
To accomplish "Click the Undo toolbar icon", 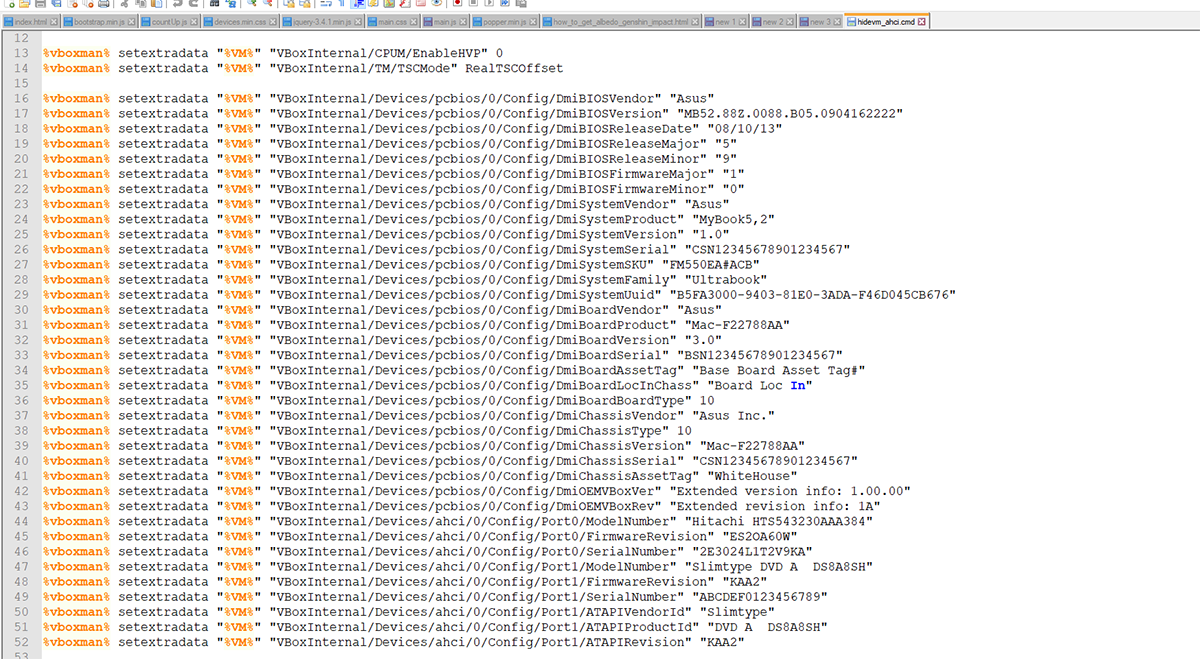I will point(177,4).
